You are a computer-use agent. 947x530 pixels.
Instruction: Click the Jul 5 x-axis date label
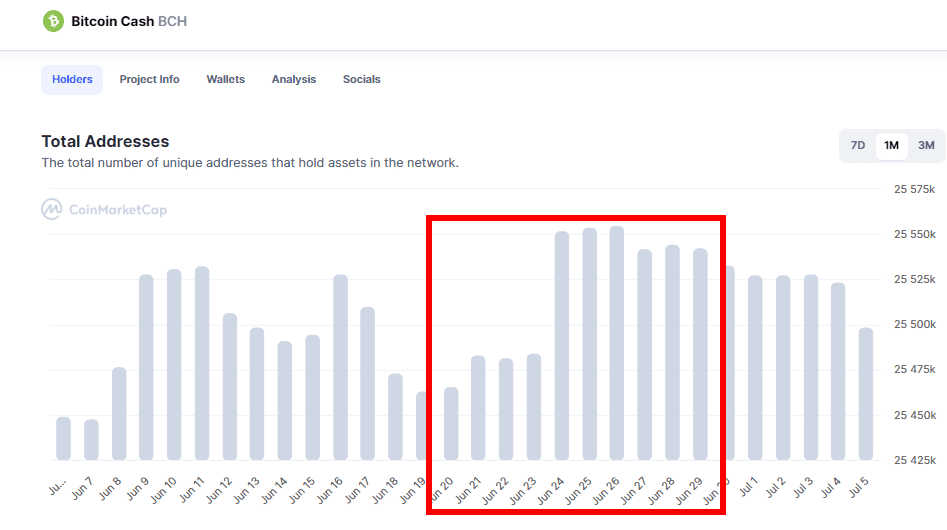(x=858, y=487)
